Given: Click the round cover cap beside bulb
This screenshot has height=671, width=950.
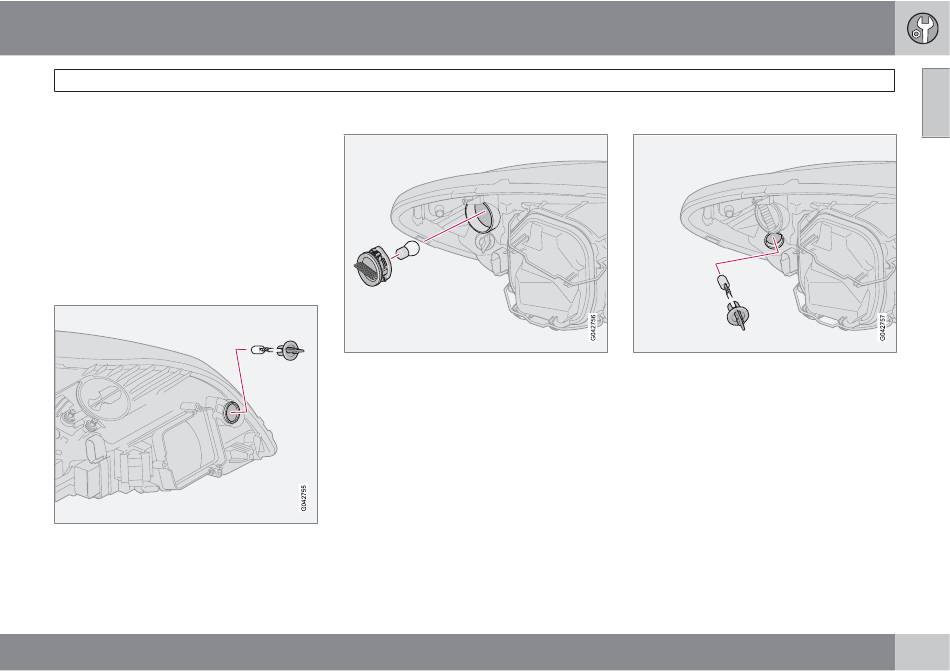Looking at the screenshot, I should pyautogui.click(x=371, y=266).
